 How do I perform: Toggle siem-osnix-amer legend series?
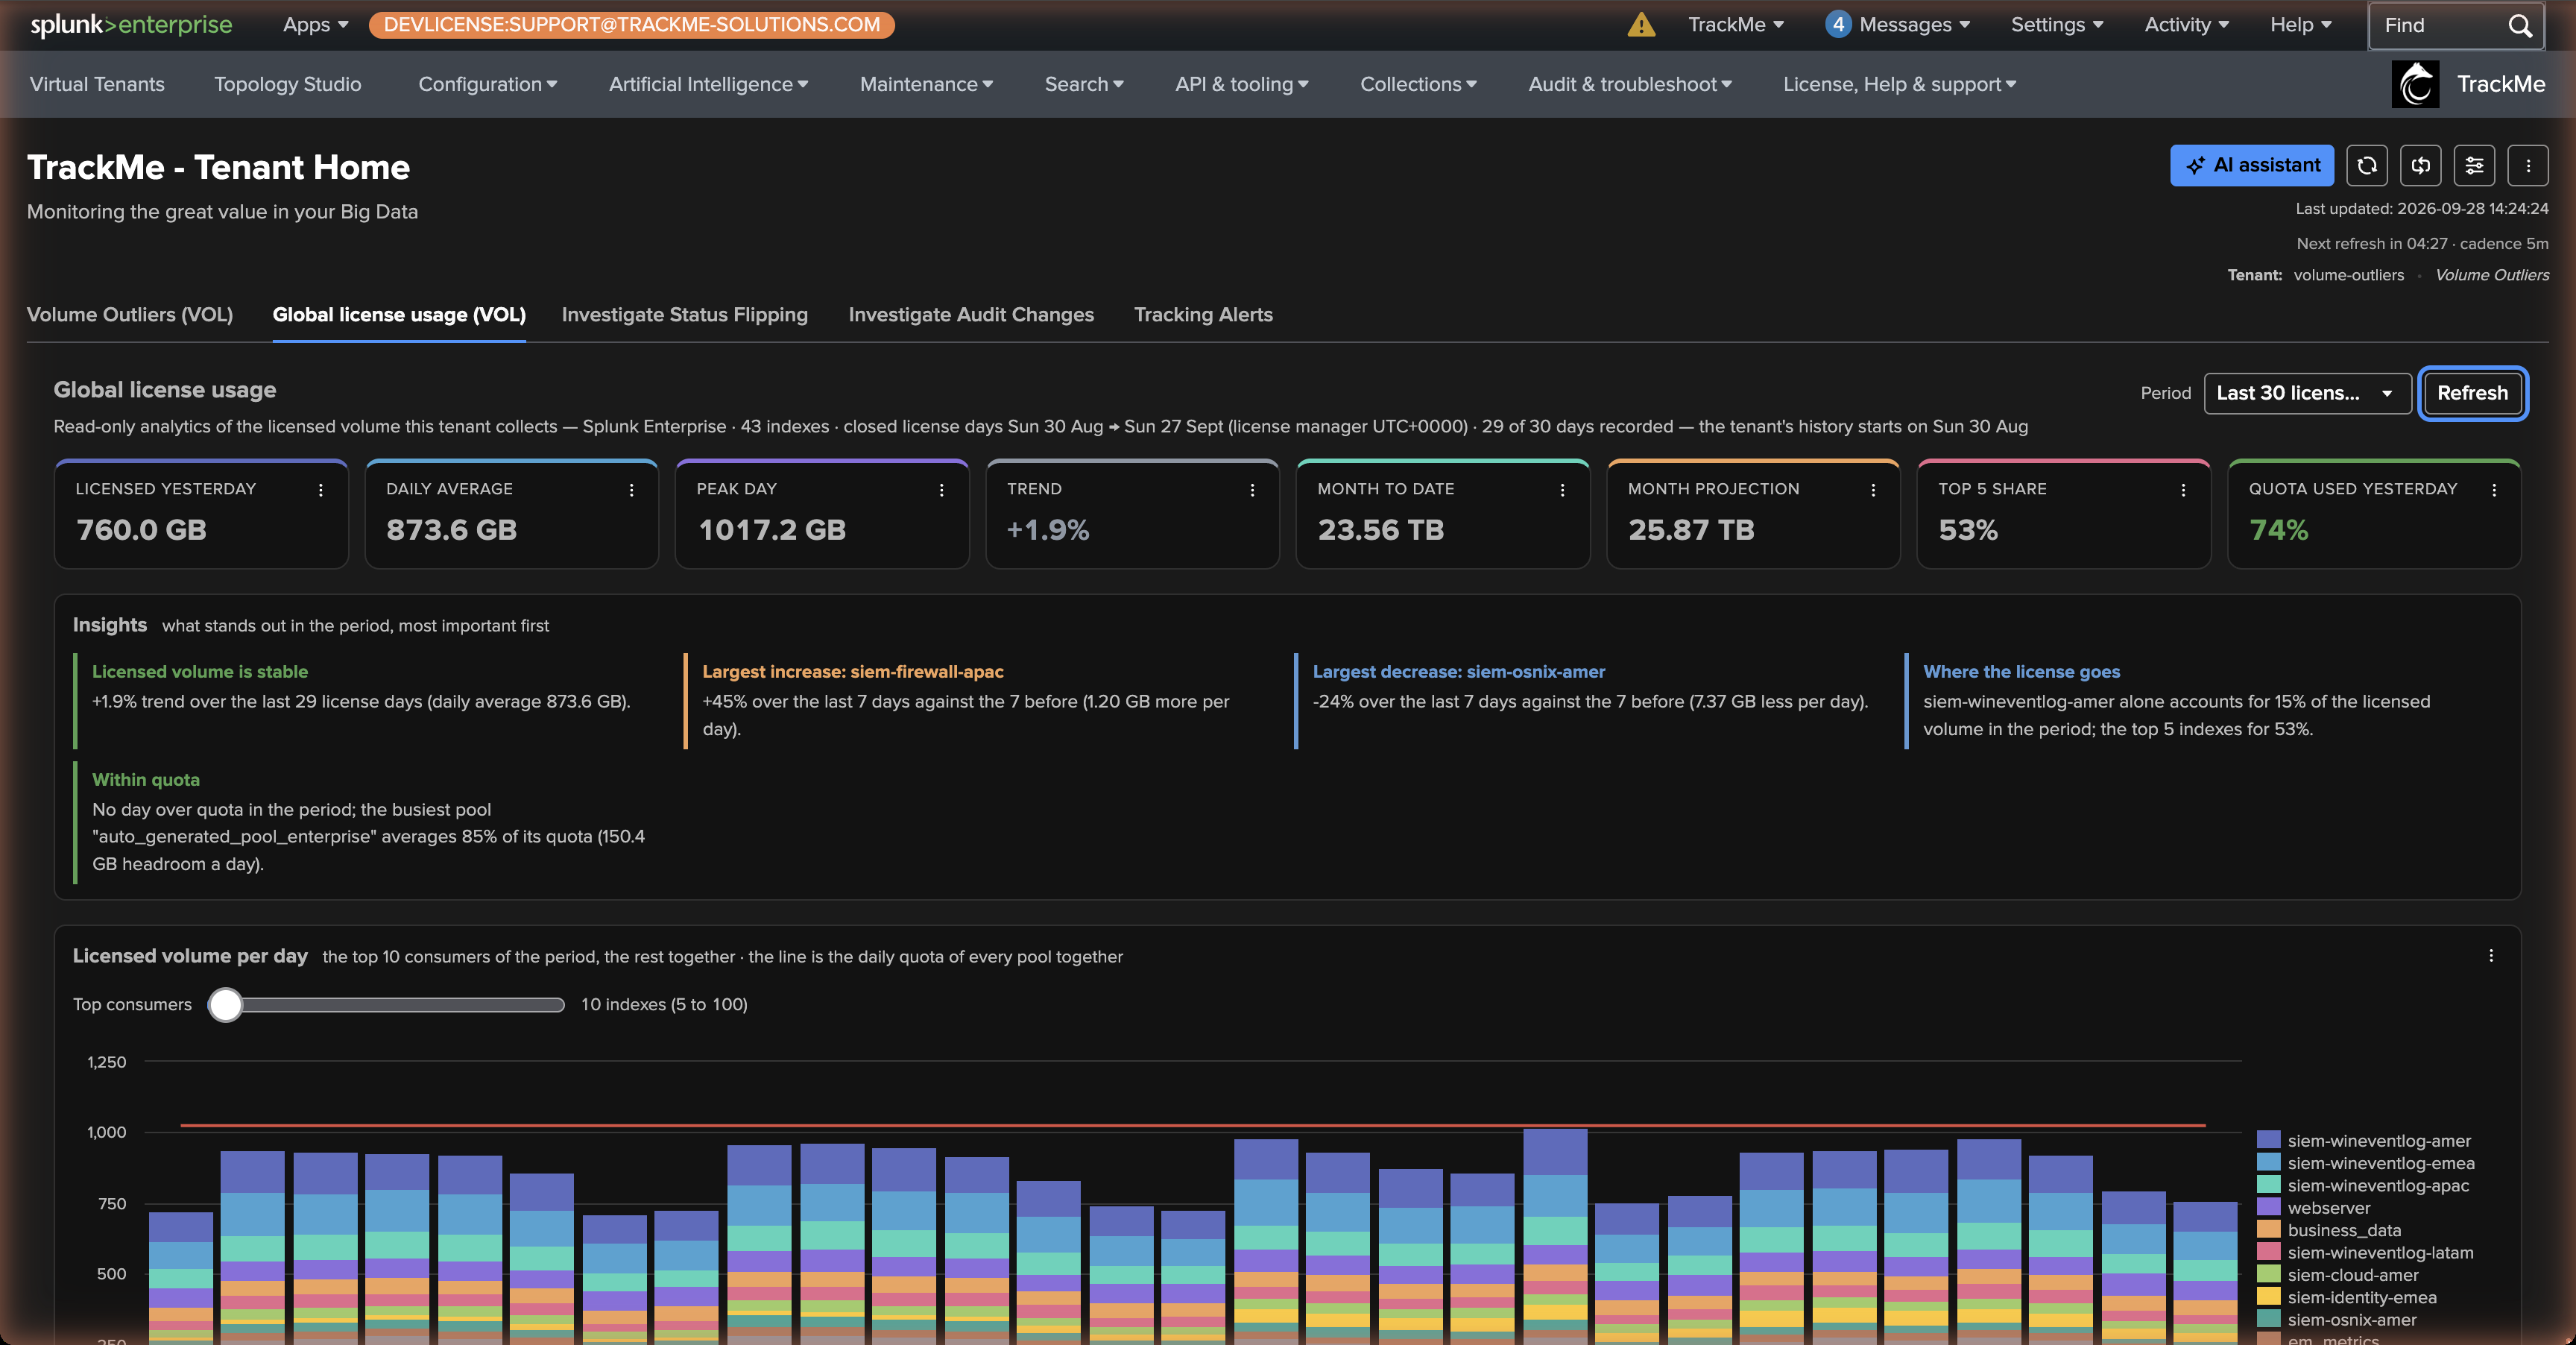2338,1320
